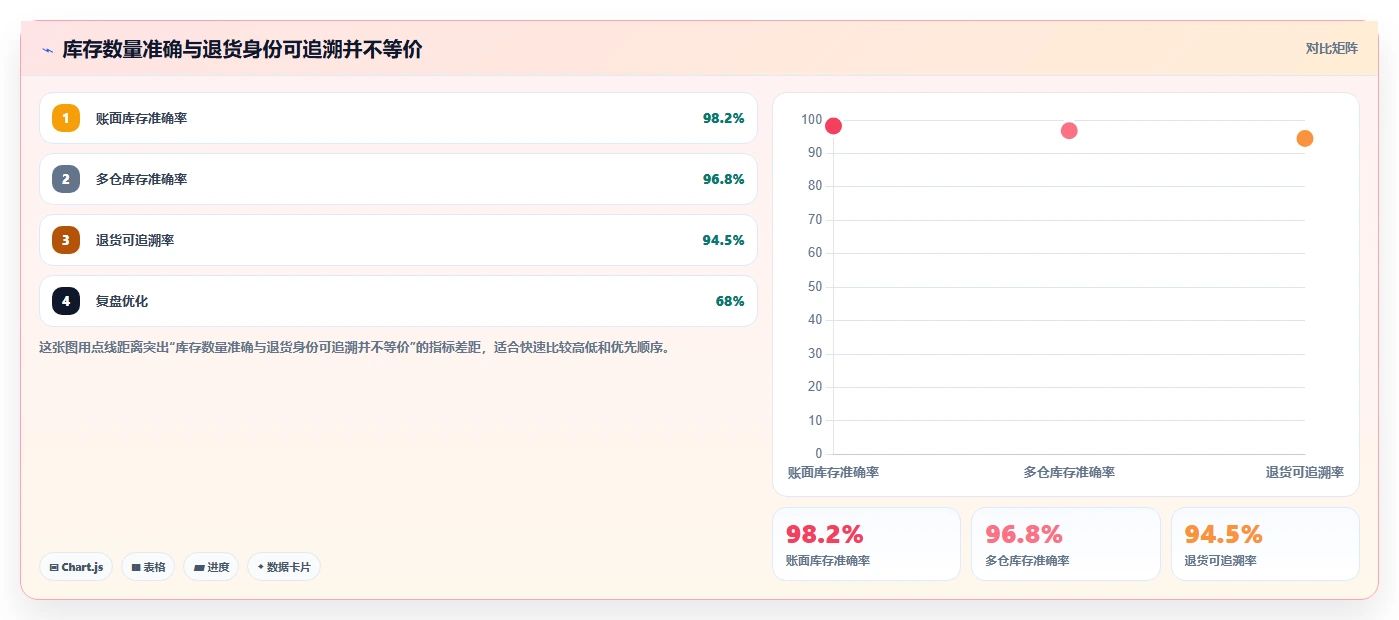This screenshot has width=1399, height=620.
Task: Click the 98.2% value in first list row
Action: click(723, 118)
